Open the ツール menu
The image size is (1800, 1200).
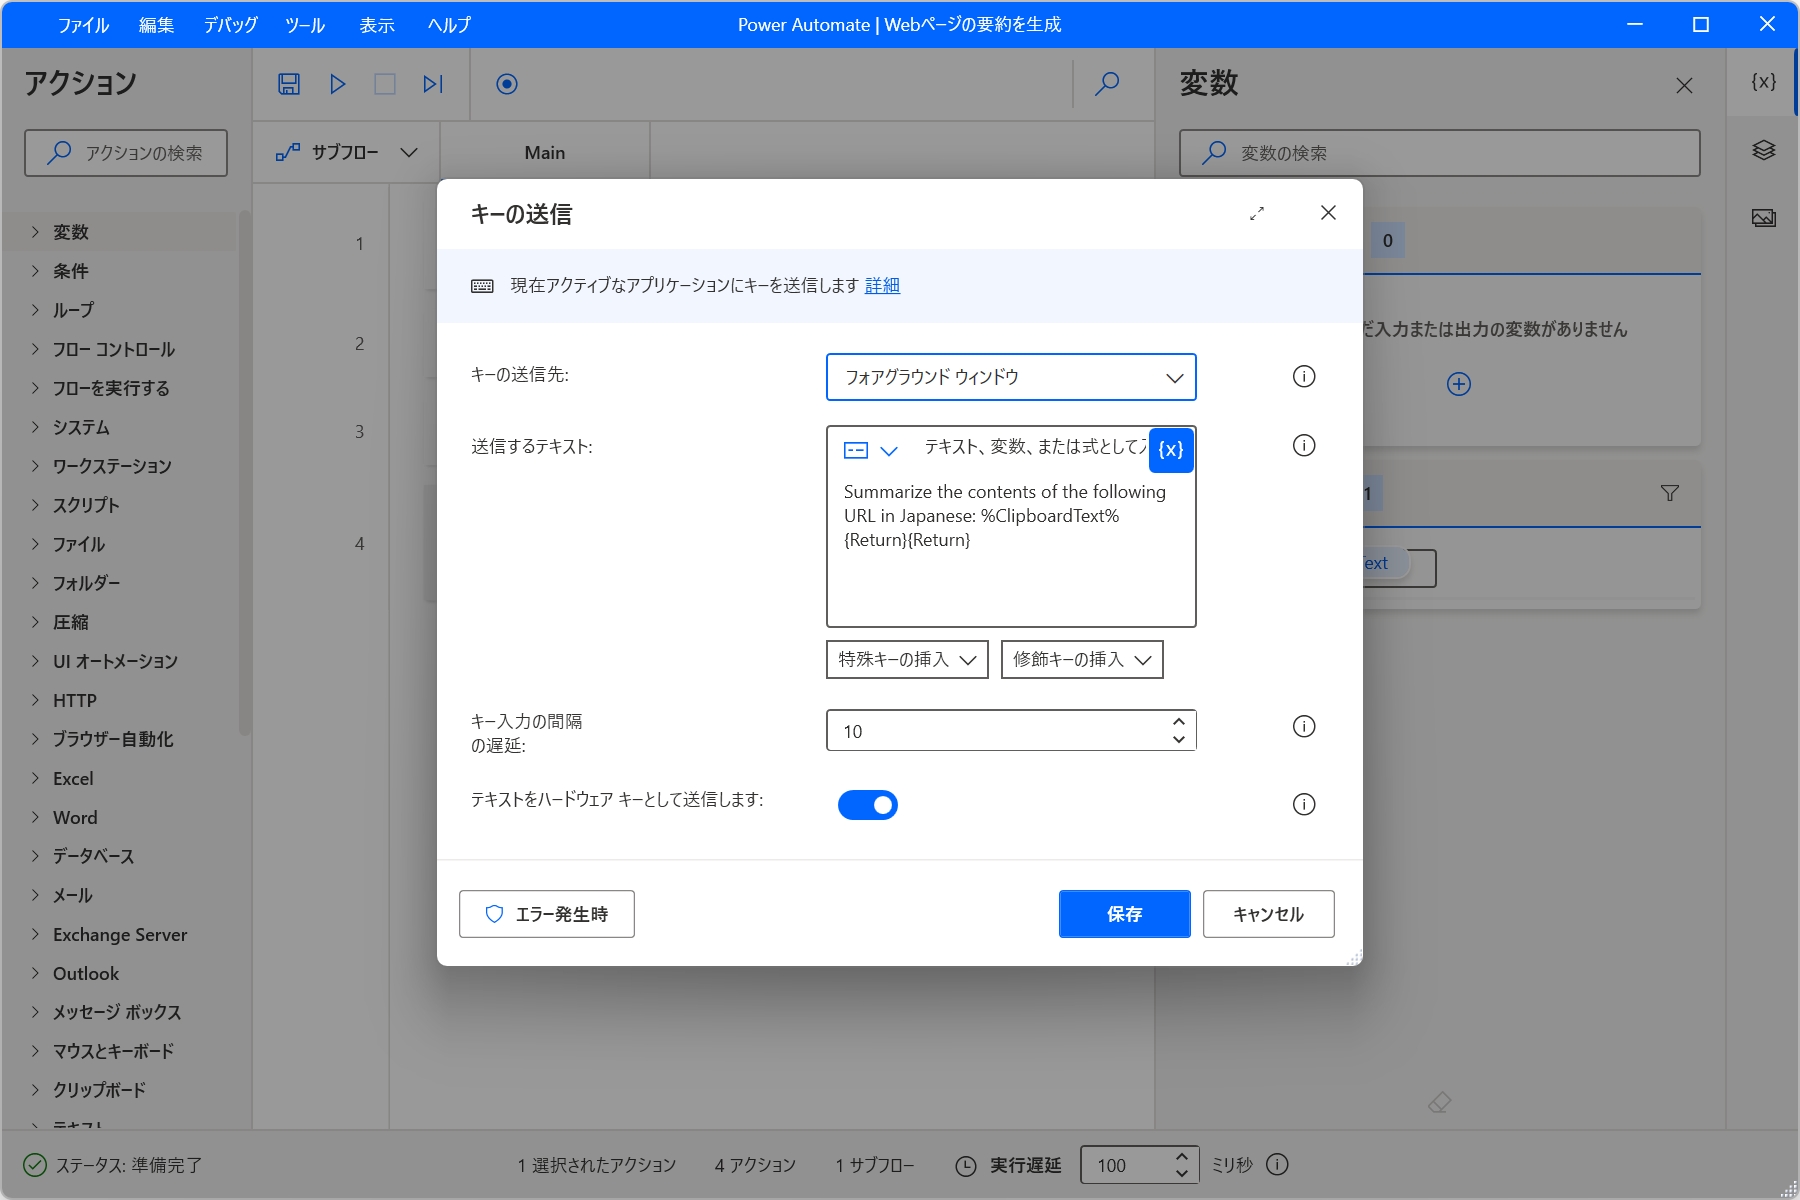point(305,25)
